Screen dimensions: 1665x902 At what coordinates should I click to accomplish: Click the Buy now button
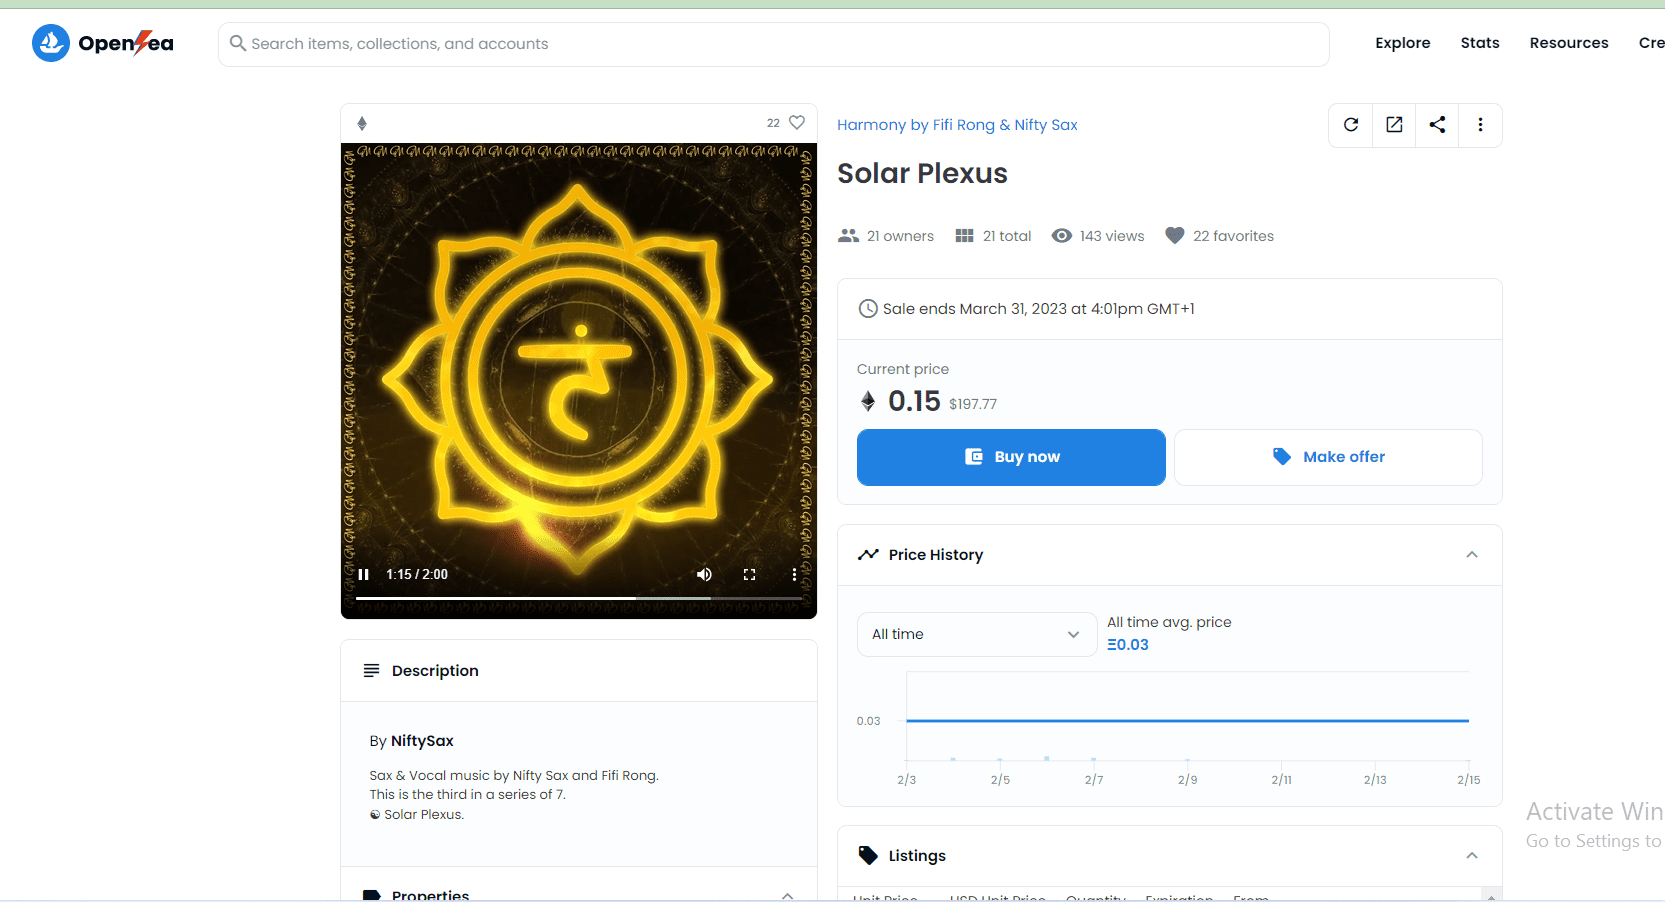[x=1011, y=457]
